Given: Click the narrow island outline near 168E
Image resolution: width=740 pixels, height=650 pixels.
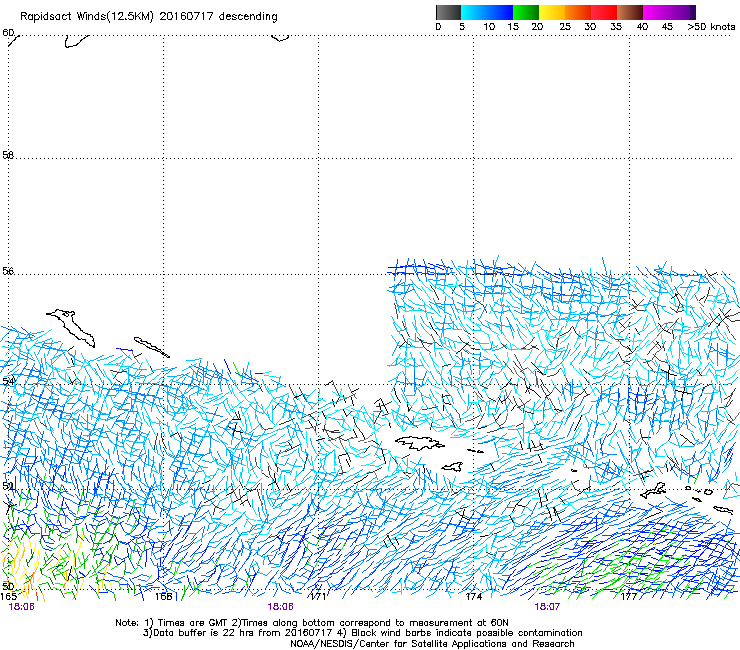Looking at the screenshot, I should (x=151, y=347).
